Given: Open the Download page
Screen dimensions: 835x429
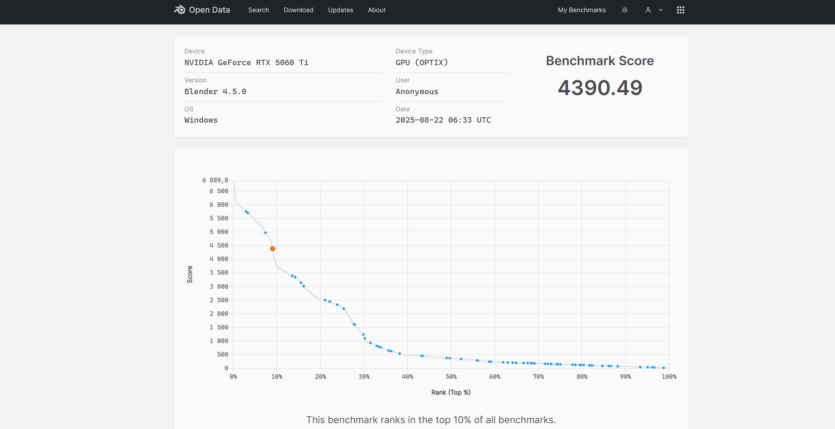Looking at the screenshot, I should click(298, 10).
